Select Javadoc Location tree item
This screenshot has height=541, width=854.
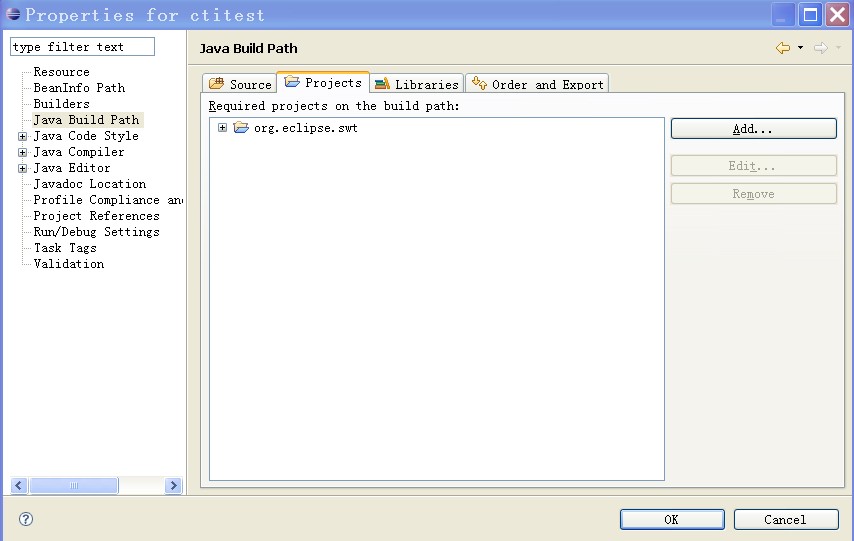pos(90,184)
